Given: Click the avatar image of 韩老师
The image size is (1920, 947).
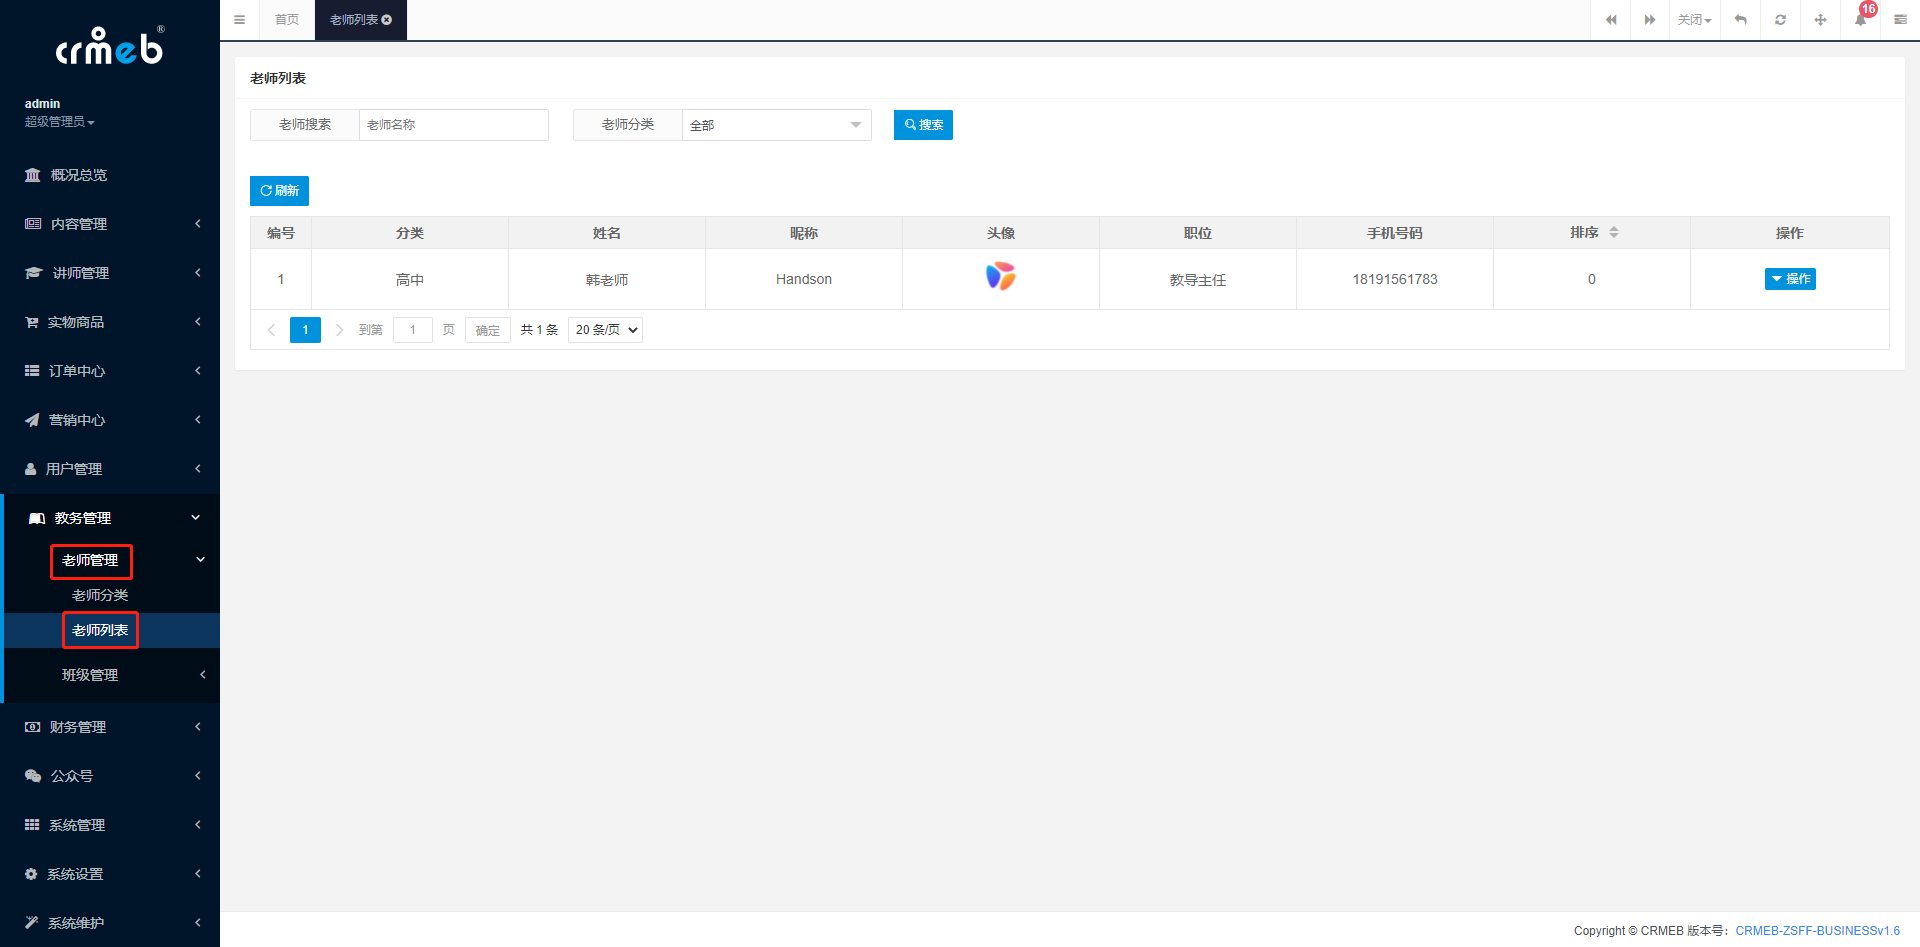Looking at the screenshot, I should click(x=1000, y=276).
